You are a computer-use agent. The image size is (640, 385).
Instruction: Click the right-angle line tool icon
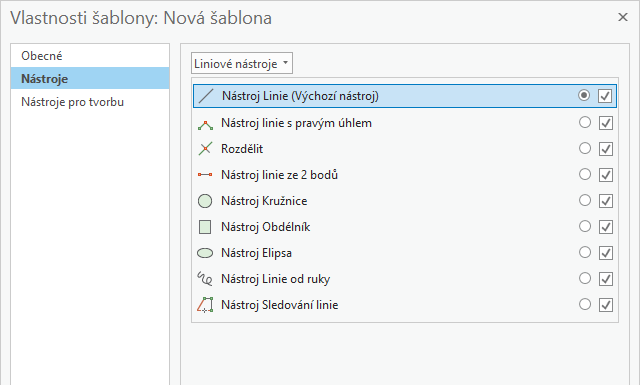pyautogui.click(x=205, y=125)
